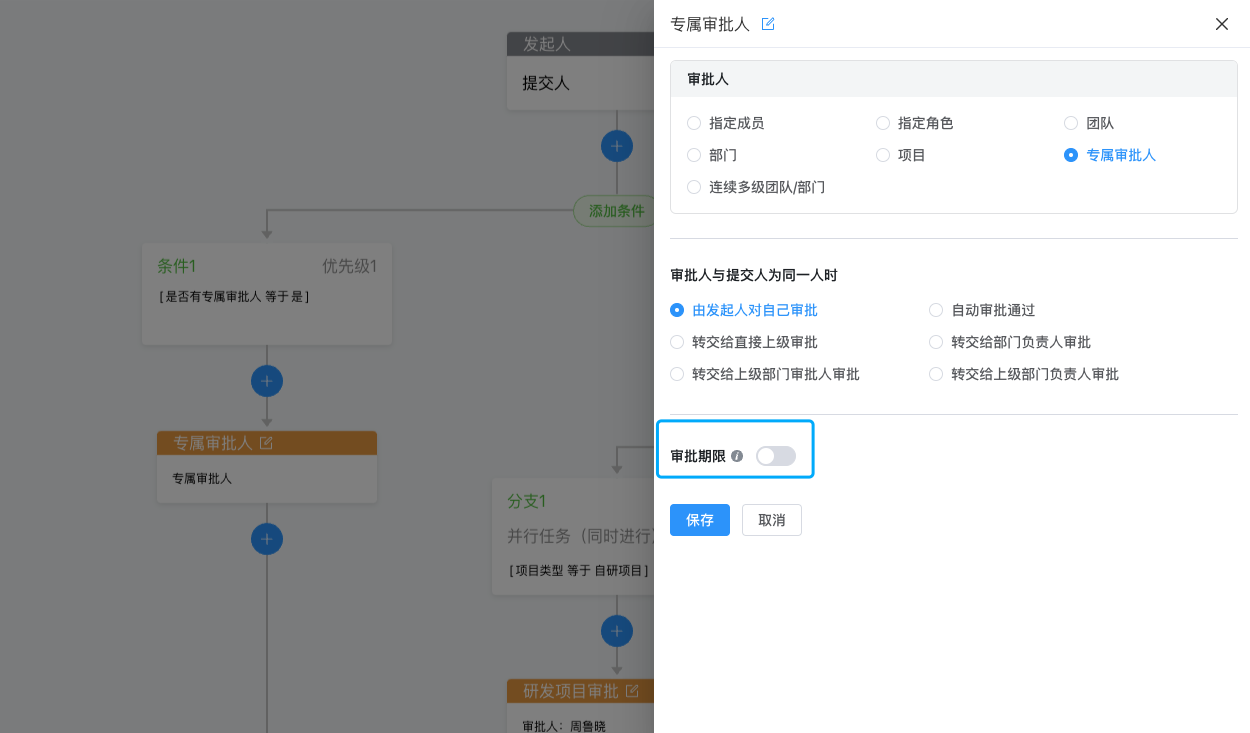Save settings with 保存 button
Screen dimensions: 1250x733
click(700, 520)
